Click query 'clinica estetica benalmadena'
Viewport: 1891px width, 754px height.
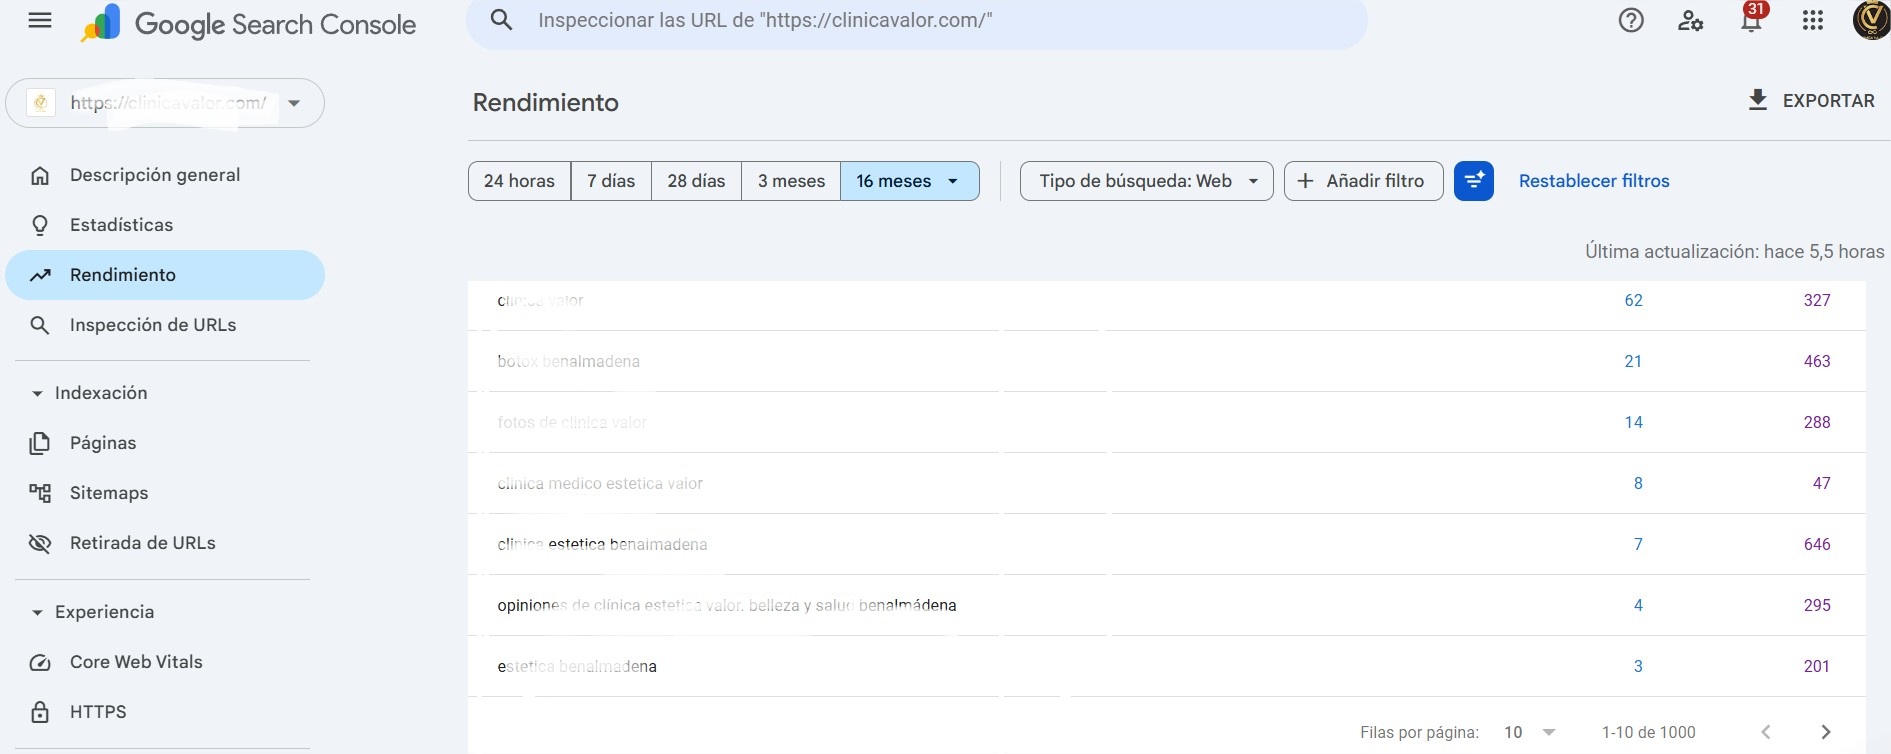(x=602, y=545)
